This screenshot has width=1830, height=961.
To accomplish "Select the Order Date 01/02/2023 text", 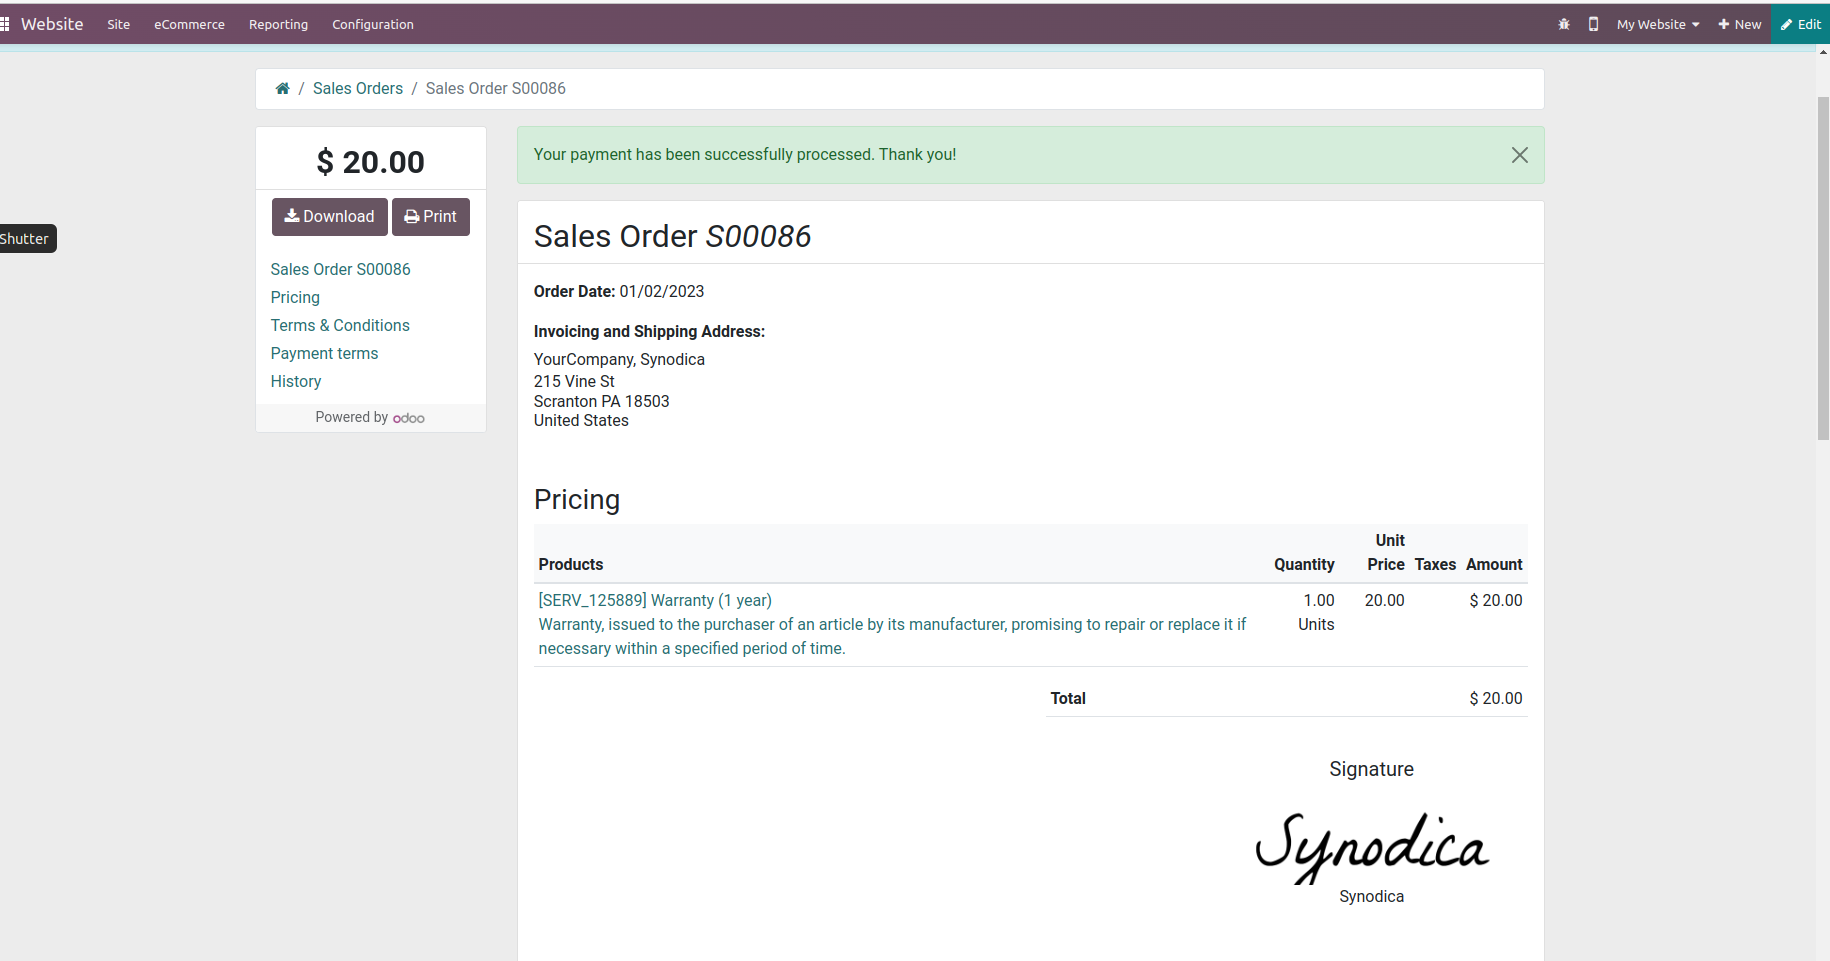I will point(619,291).
